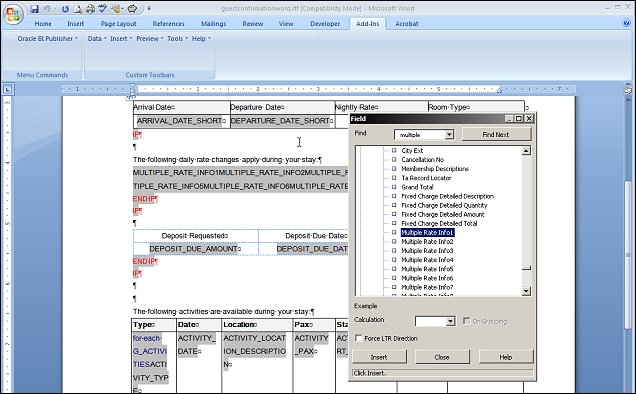Enable Force LTR Direction checkbox
The image size is (636, 394).
tap(359, 338)
